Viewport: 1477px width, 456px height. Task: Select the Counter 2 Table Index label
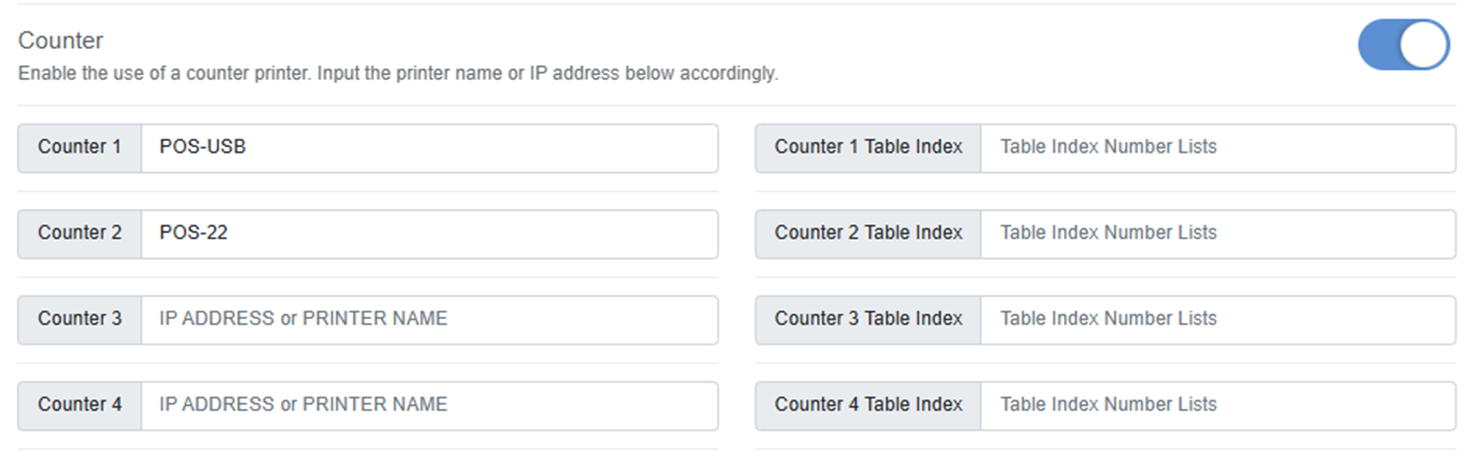point(868,234)
